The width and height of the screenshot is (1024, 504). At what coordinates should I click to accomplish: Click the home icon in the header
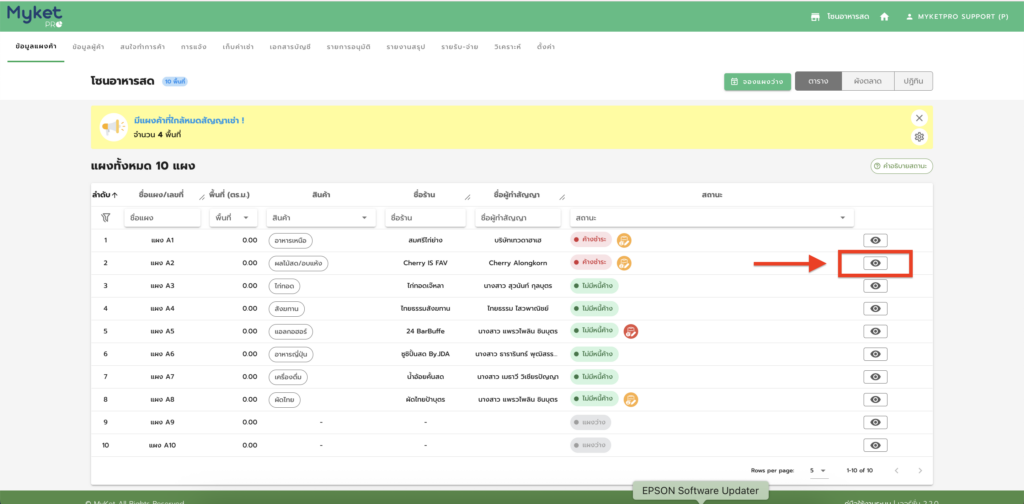(x=884, y=17)
